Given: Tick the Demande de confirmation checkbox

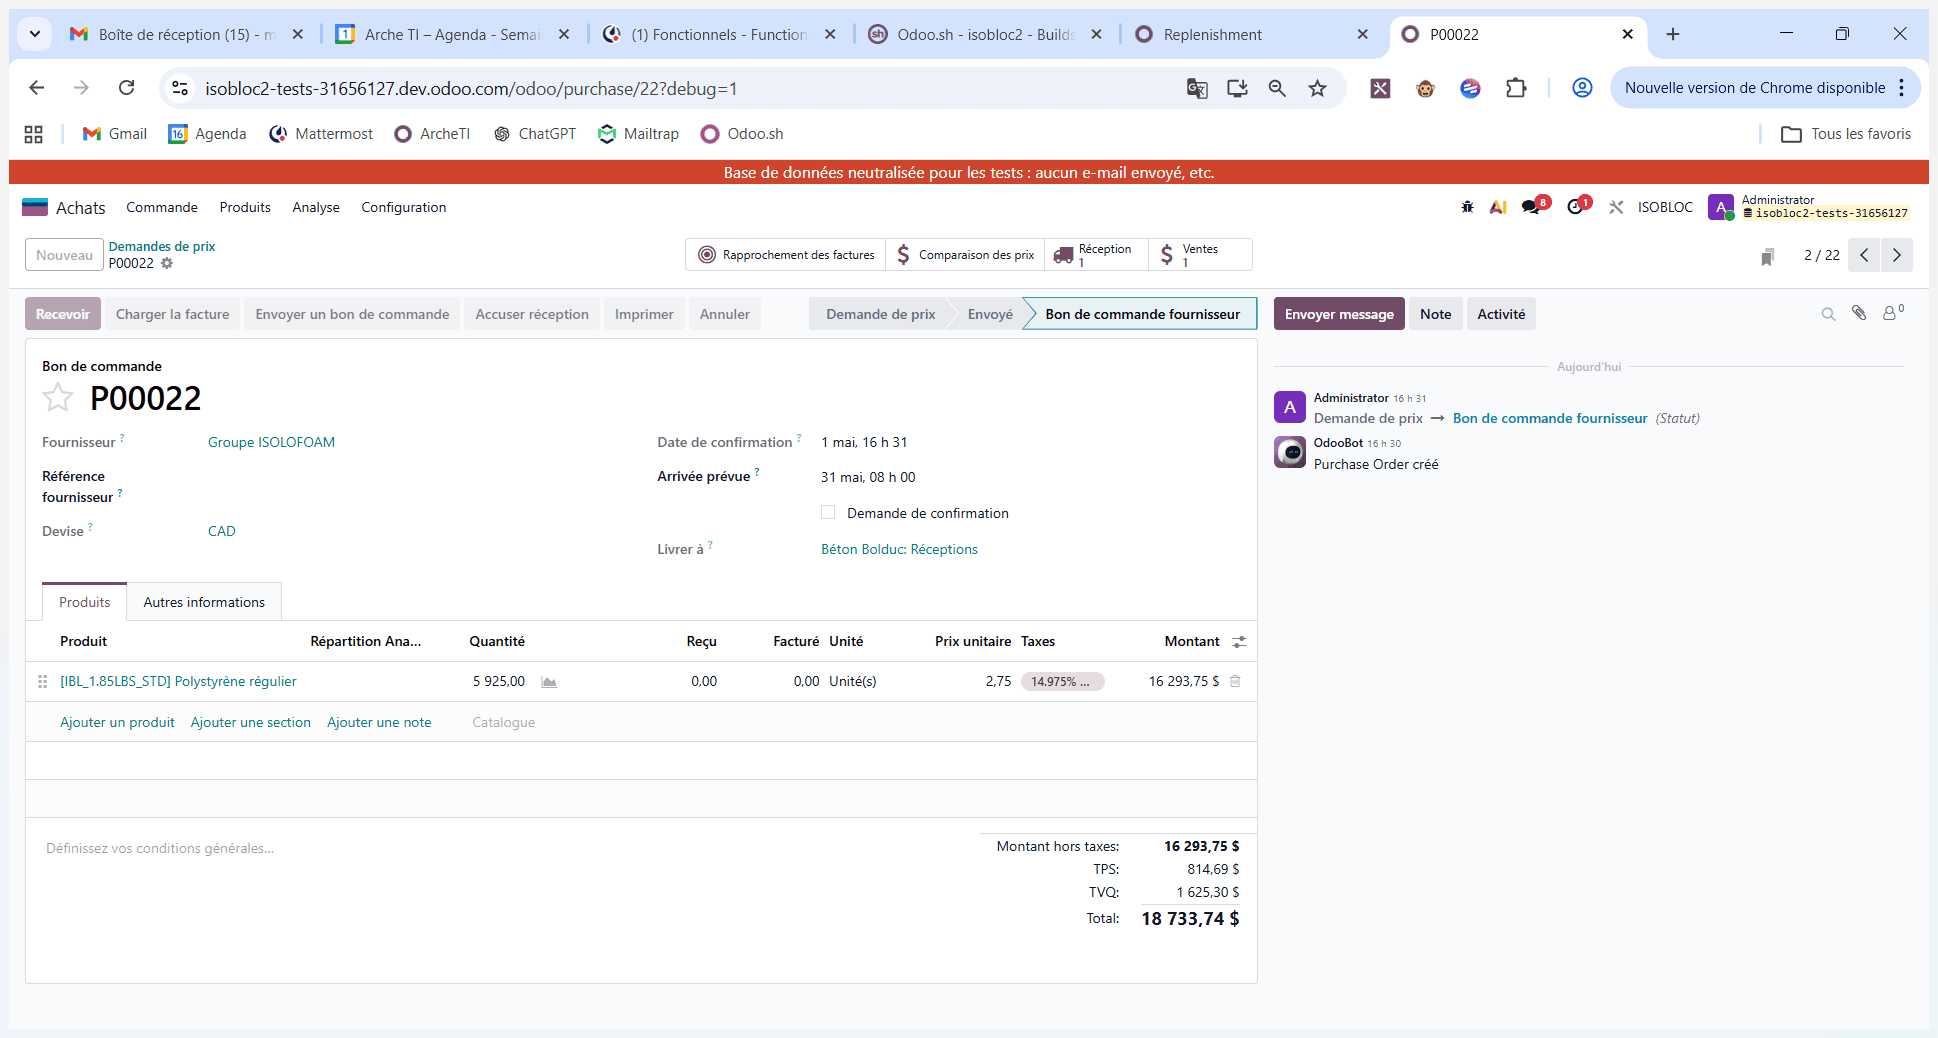Looking at the screenshot, I should tap(828, 512).
